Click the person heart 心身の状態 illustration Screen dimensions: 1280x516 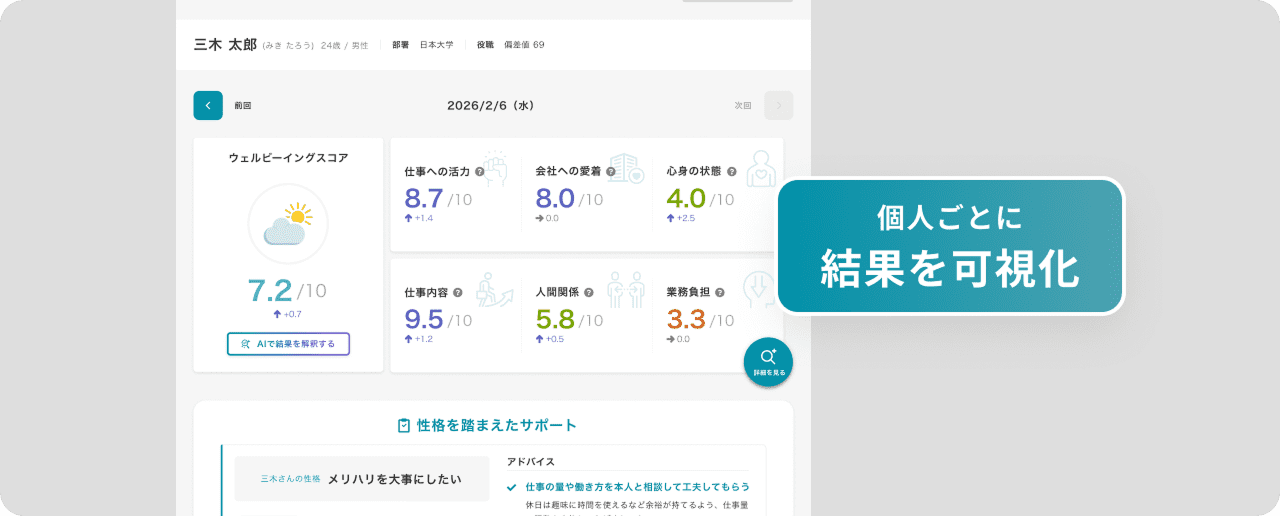761,168
